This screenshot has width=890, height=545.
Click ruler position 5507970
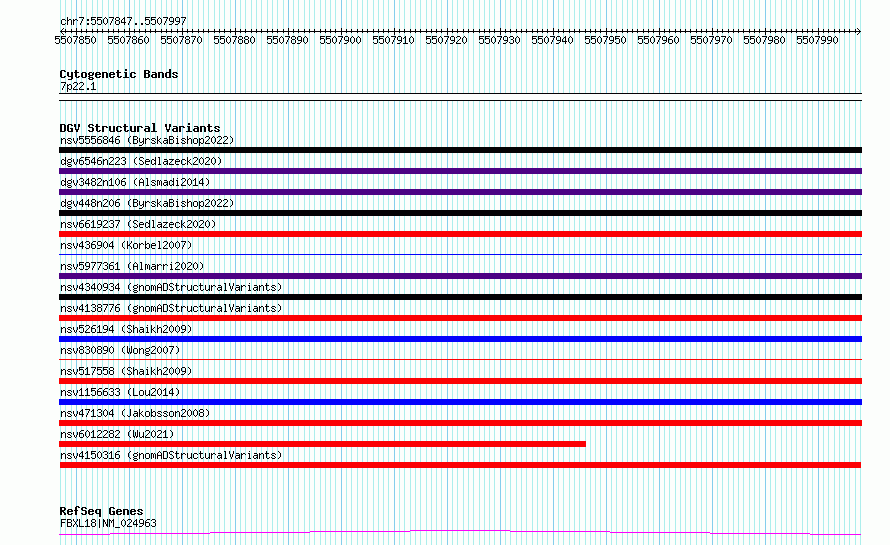click(x=711, y=40)
